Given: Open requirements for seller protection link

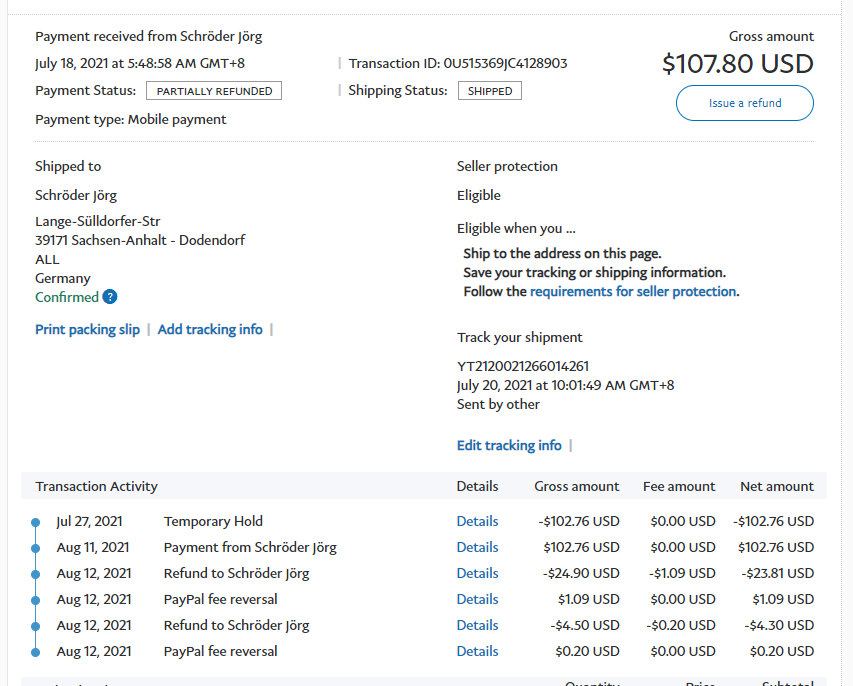Looking at the screenshot, I should [x=633, y=291].
